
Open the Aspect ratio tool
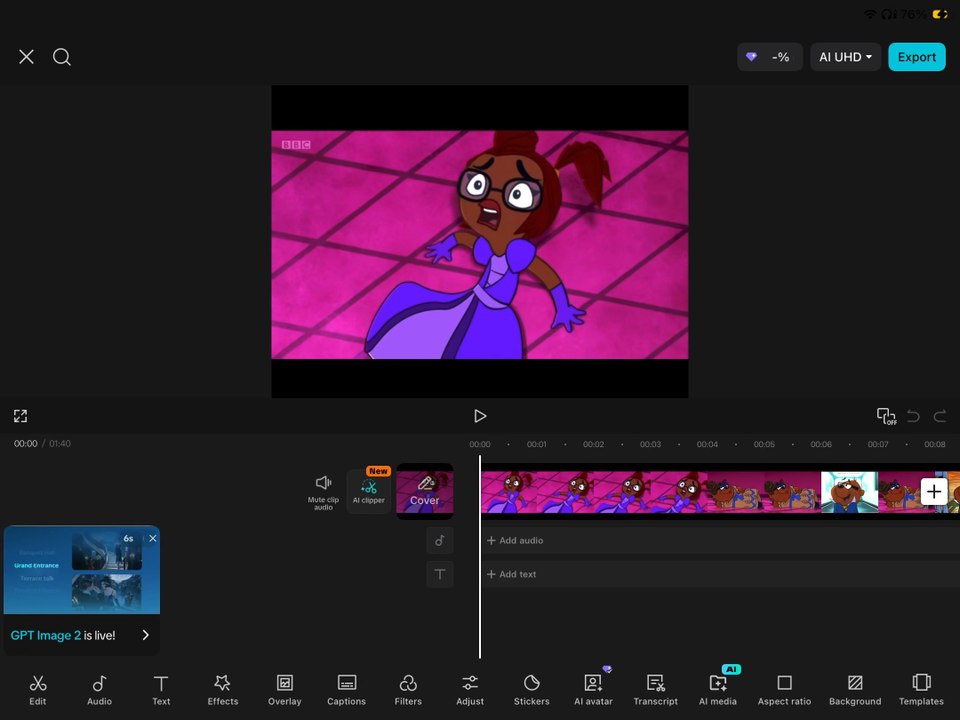pyautogui.click(x=784, y=689)
